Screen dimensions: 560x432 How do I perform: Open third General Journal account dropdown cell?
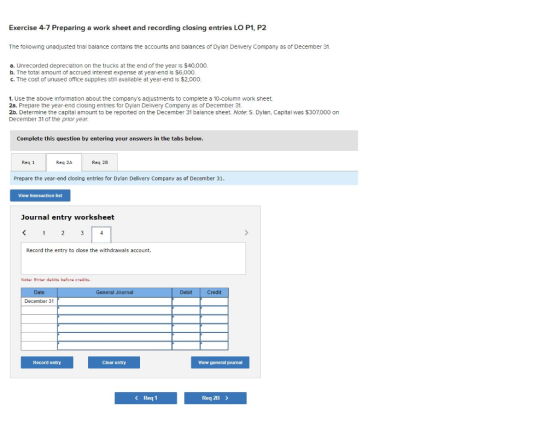[x=115, y=319]
